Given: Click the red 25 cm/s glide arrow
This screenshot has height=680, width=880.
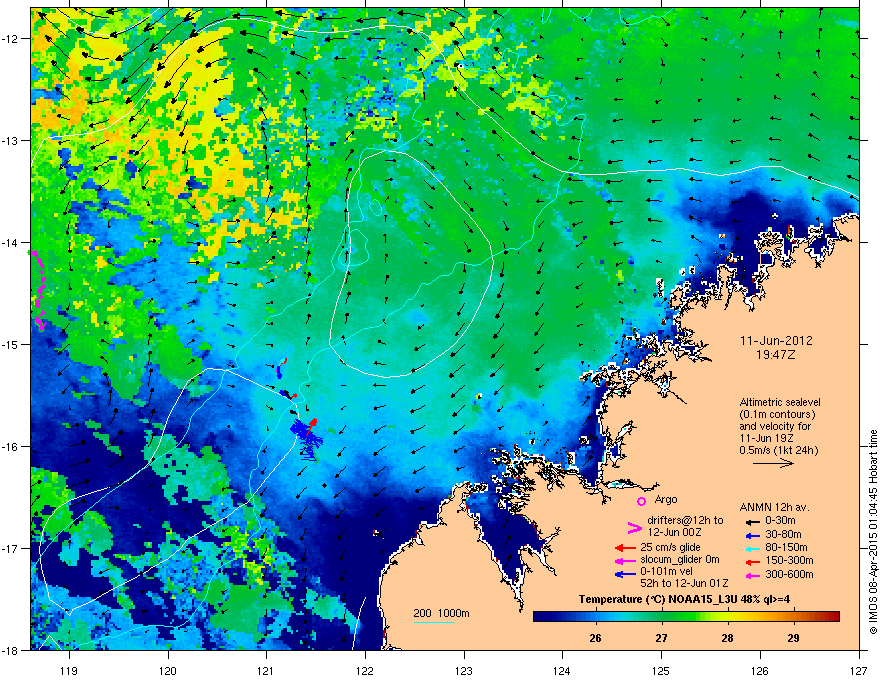Looking at the screenshot, I should tap(625, 548).
